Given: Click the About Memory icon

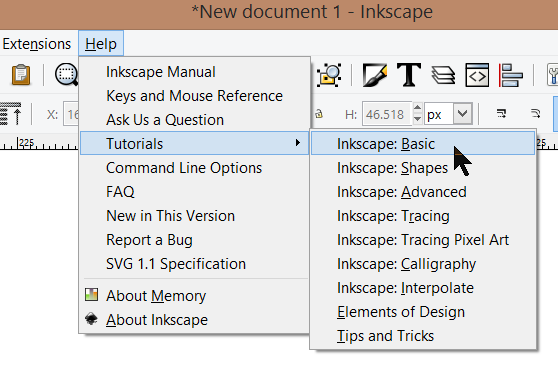Looking at the screenshot, I should (x=91, y=295).
